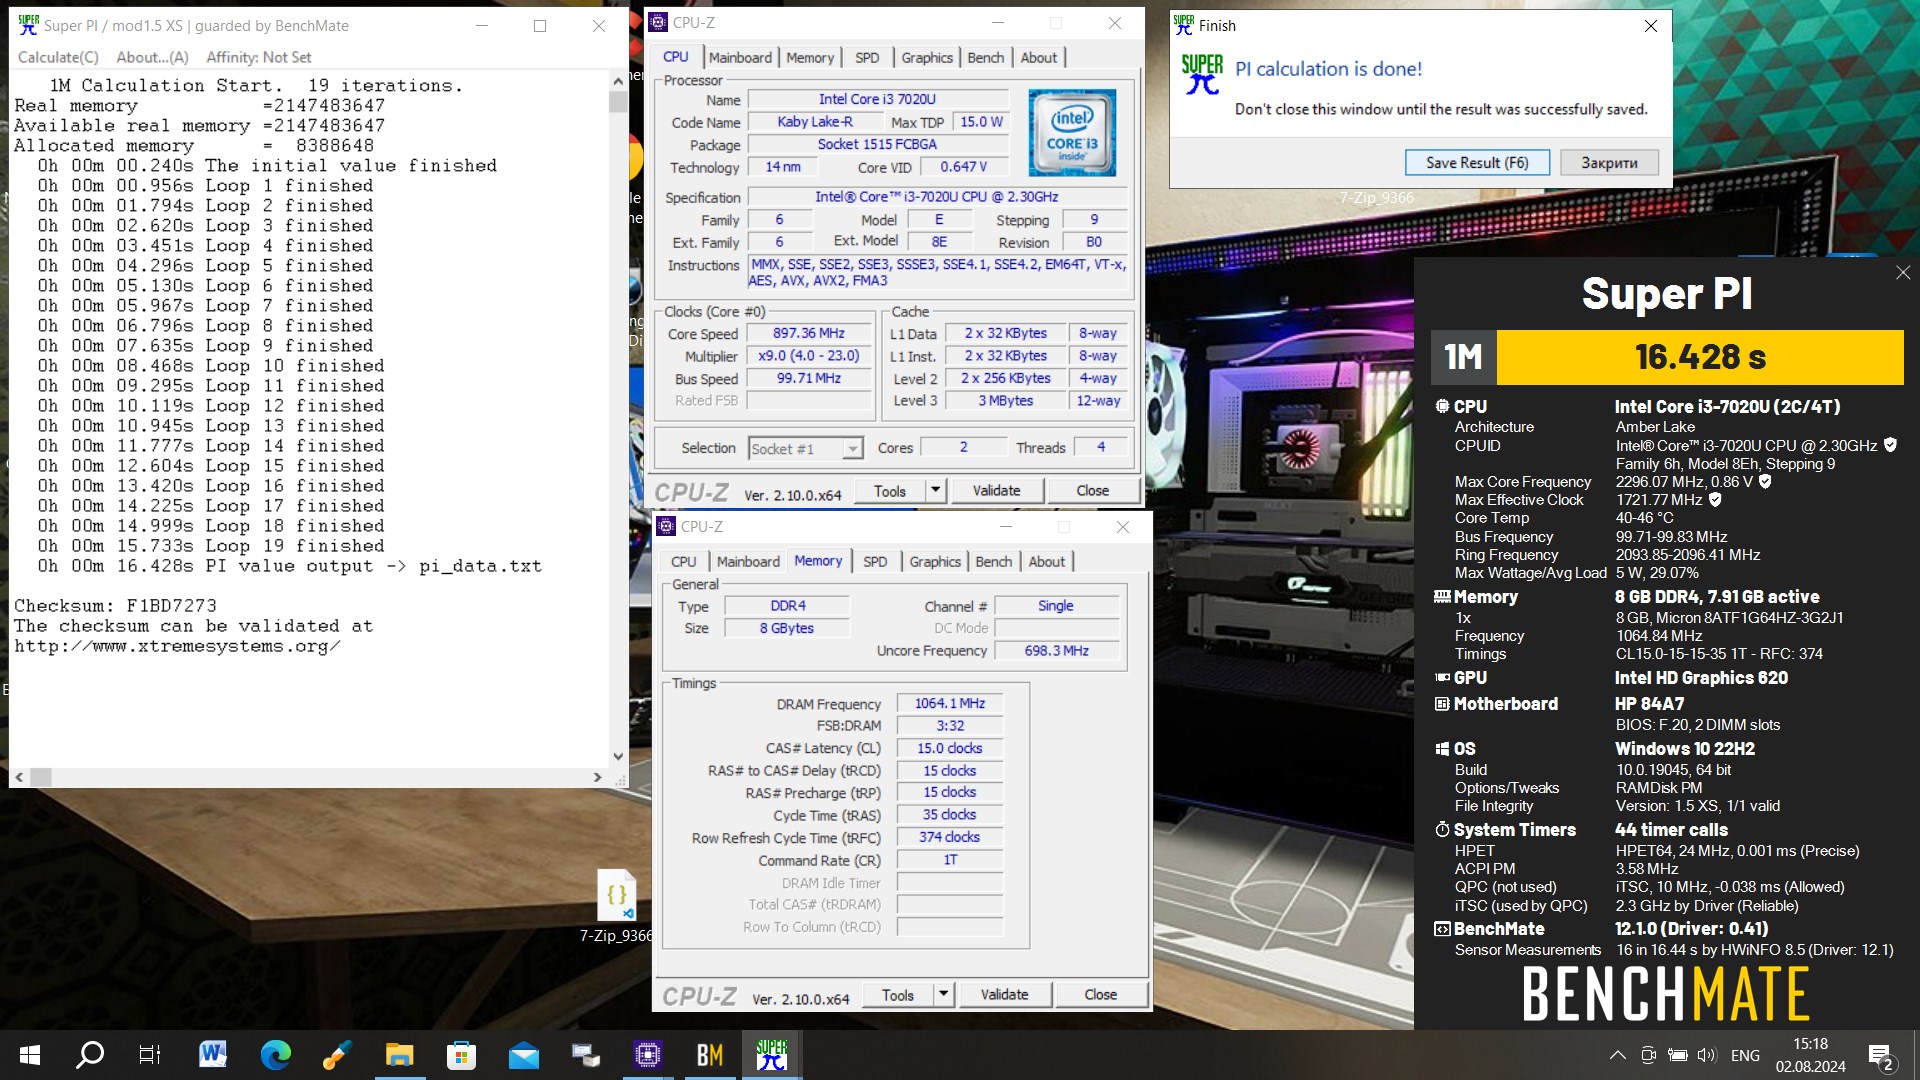Click DRAM Frequency value field

click(950, 703)
